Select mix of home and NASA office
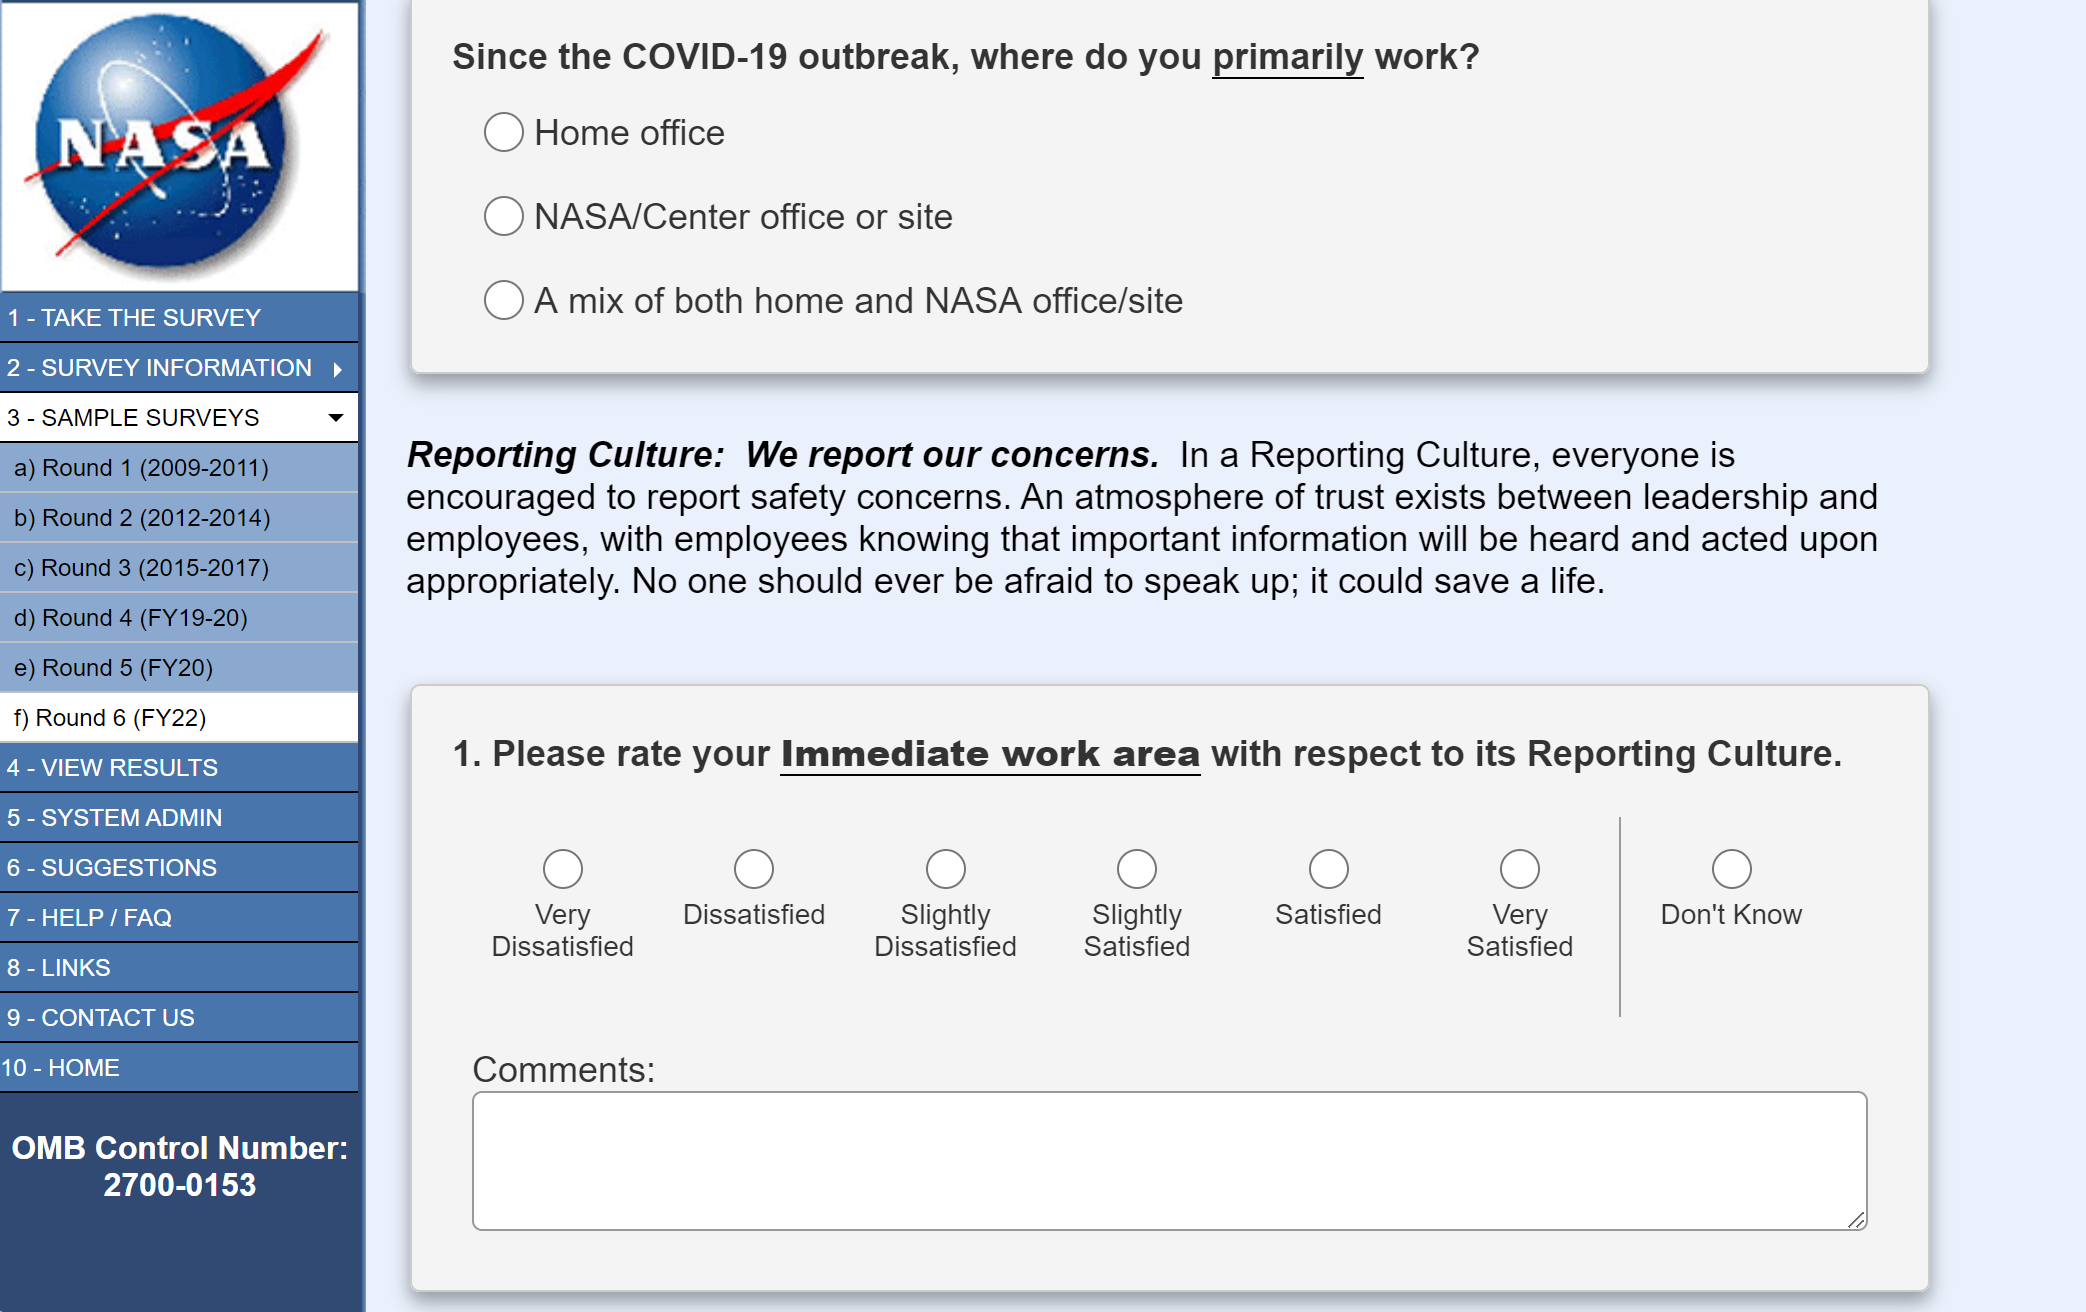Viewport: 2086px width, 1312px height. 504,301
